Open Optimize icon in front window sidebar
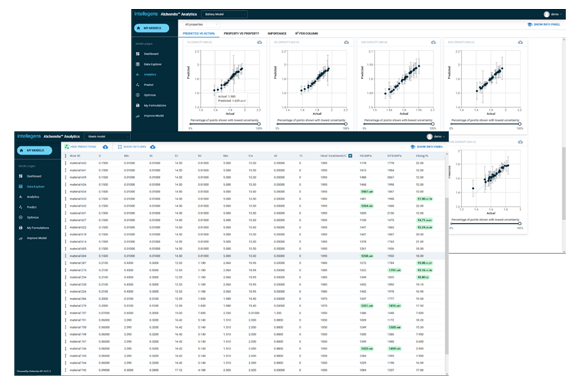The width and height of the screenshot is (580, 386). click(21, 217)
